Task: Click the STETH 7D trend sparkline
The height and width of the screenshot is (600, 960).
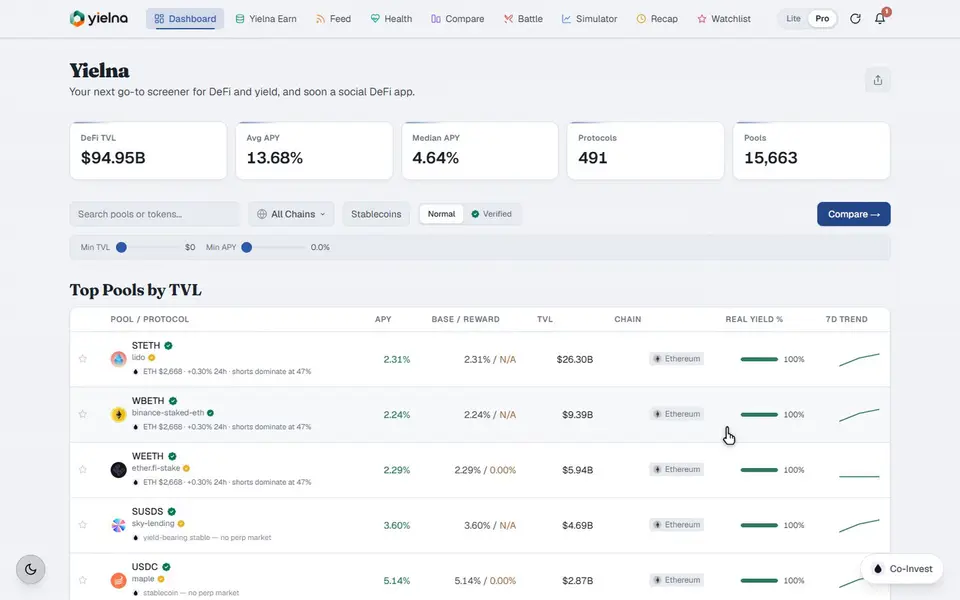Action: [859, 359]
